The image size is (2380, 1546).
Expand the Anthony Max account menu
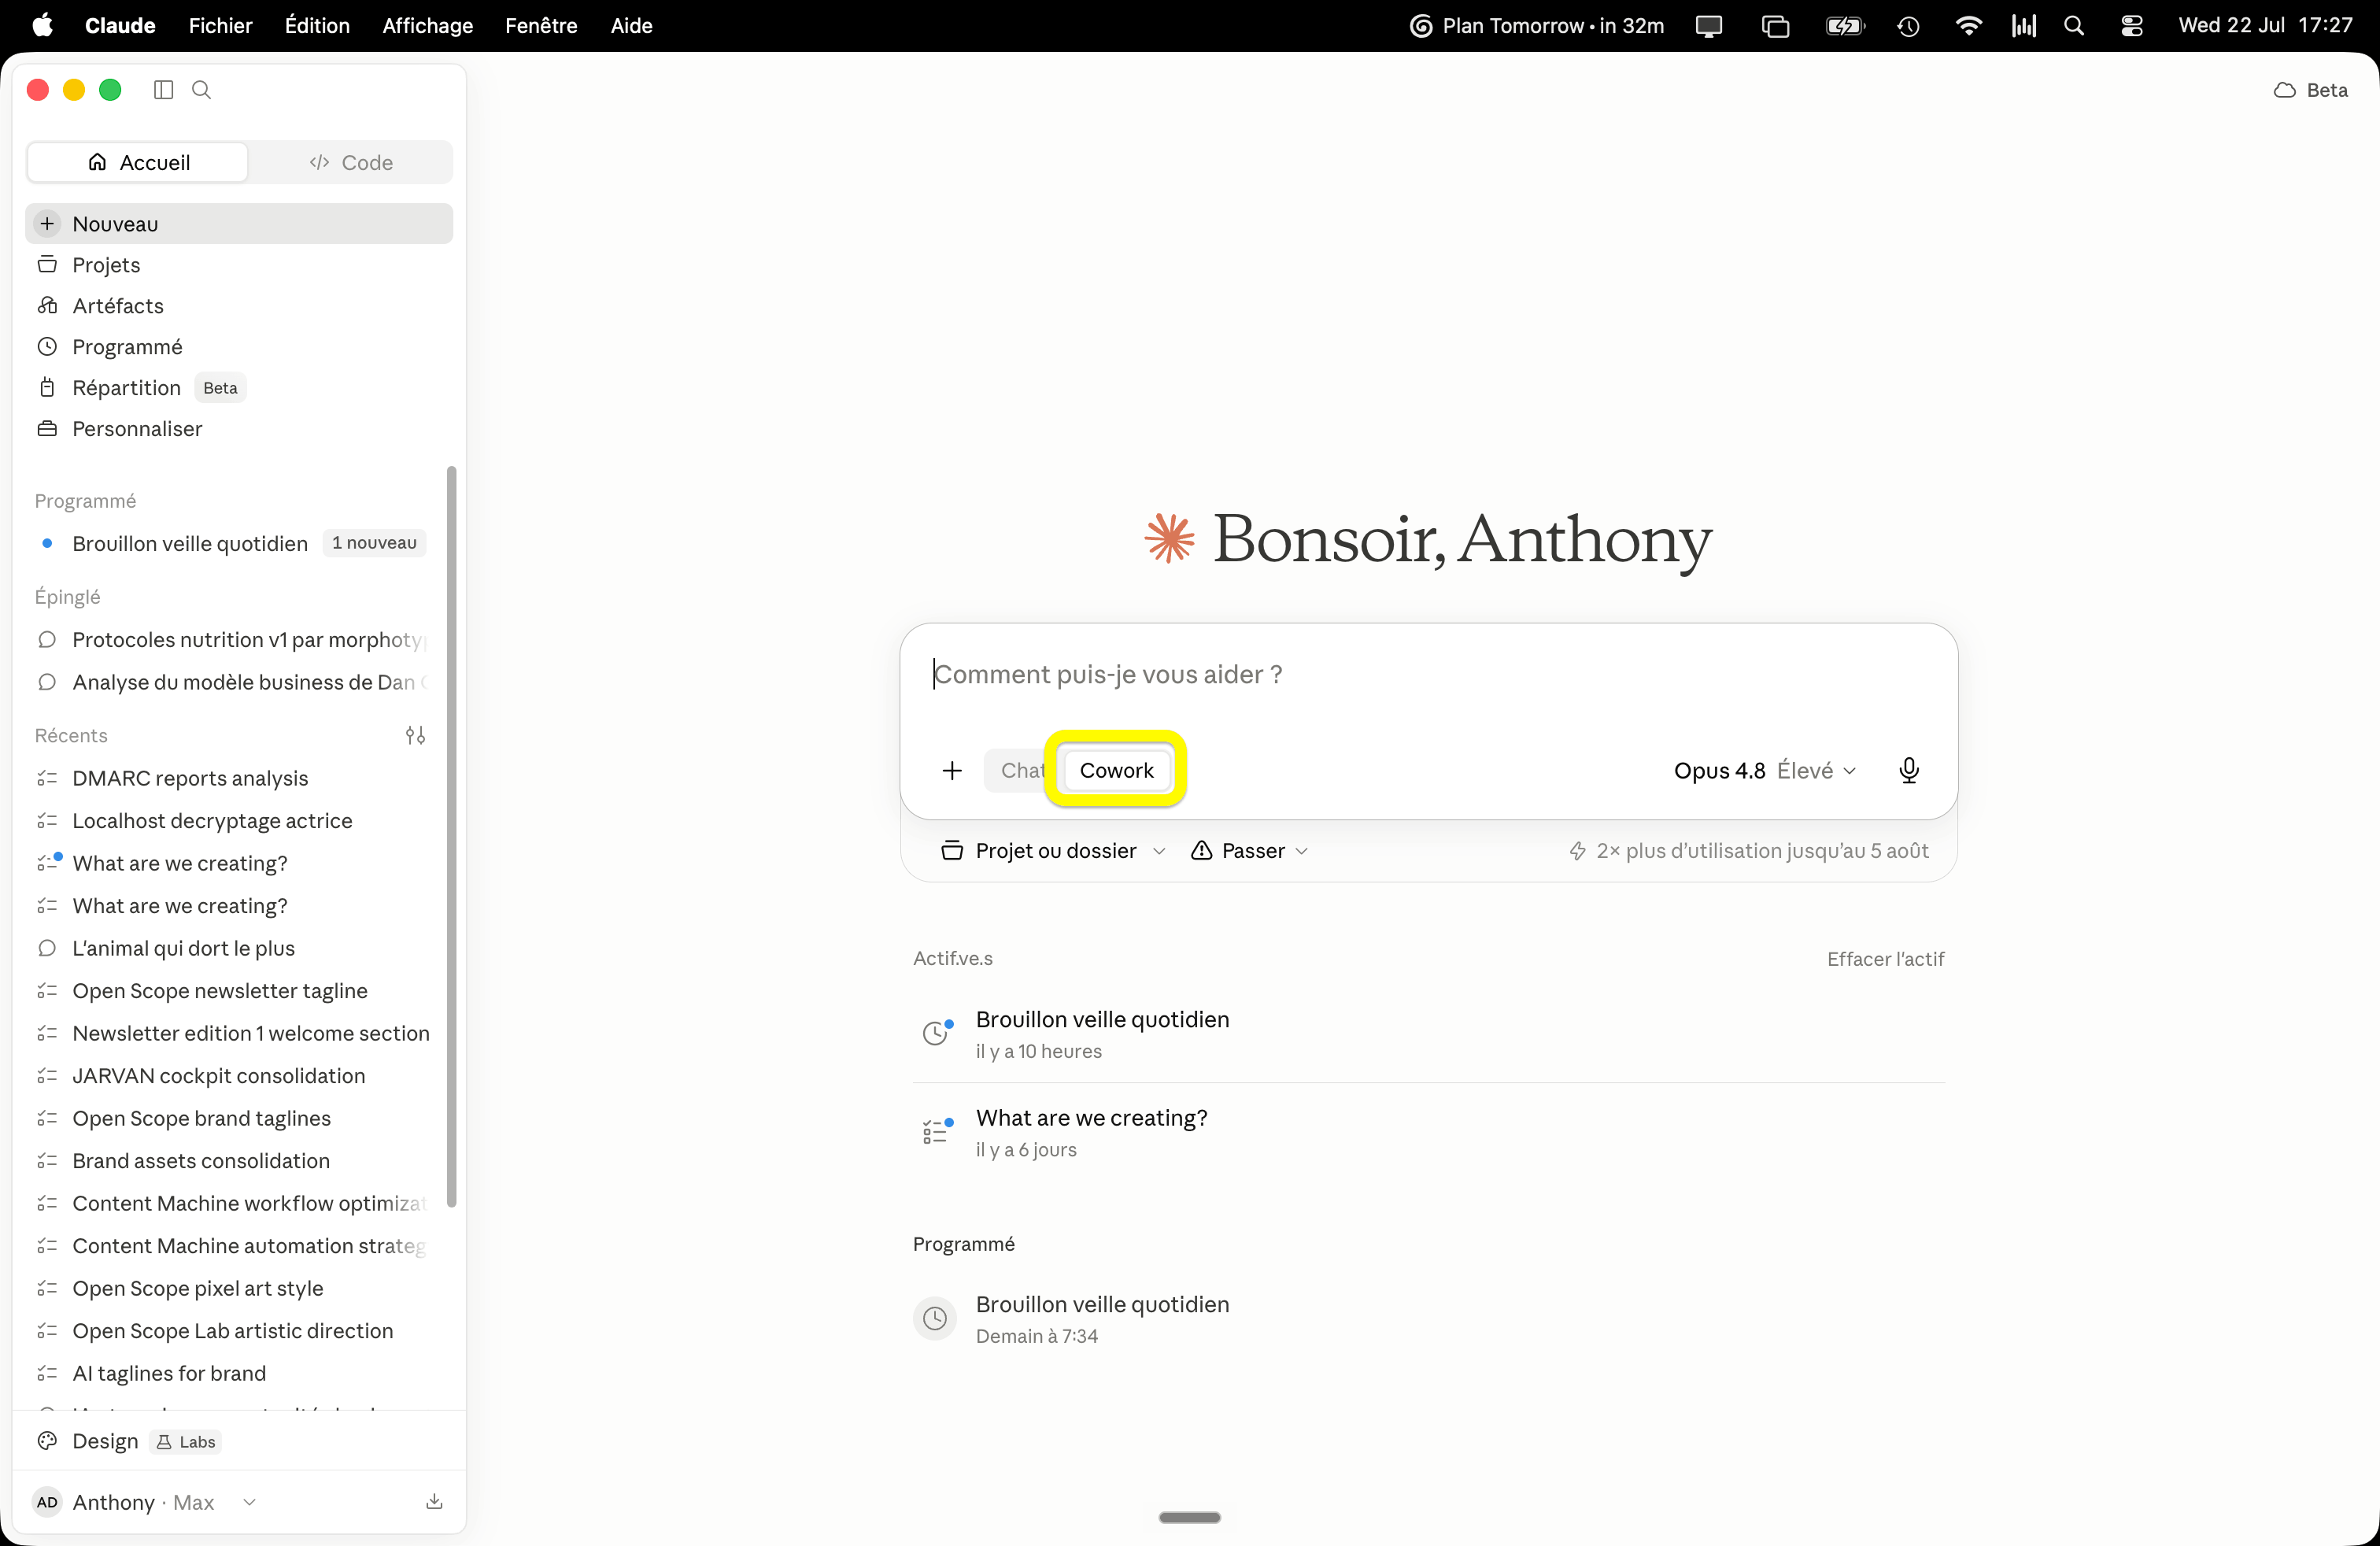pyautogui.click(x=146, y=1502)
